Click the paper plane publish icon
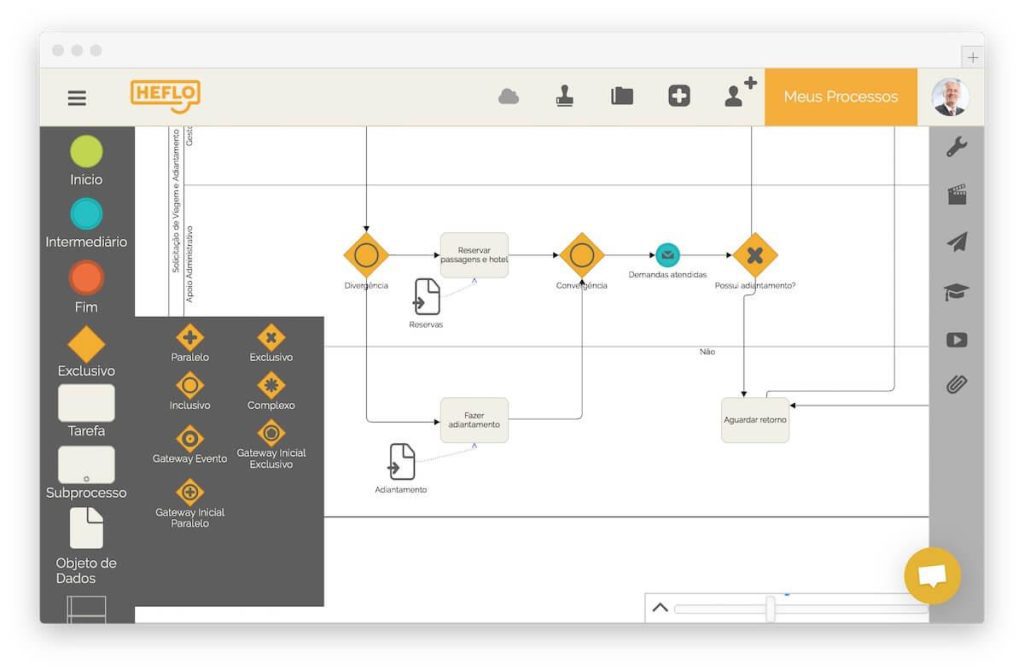The height and width of the screenshot is (671, 1024). [956, 243]
